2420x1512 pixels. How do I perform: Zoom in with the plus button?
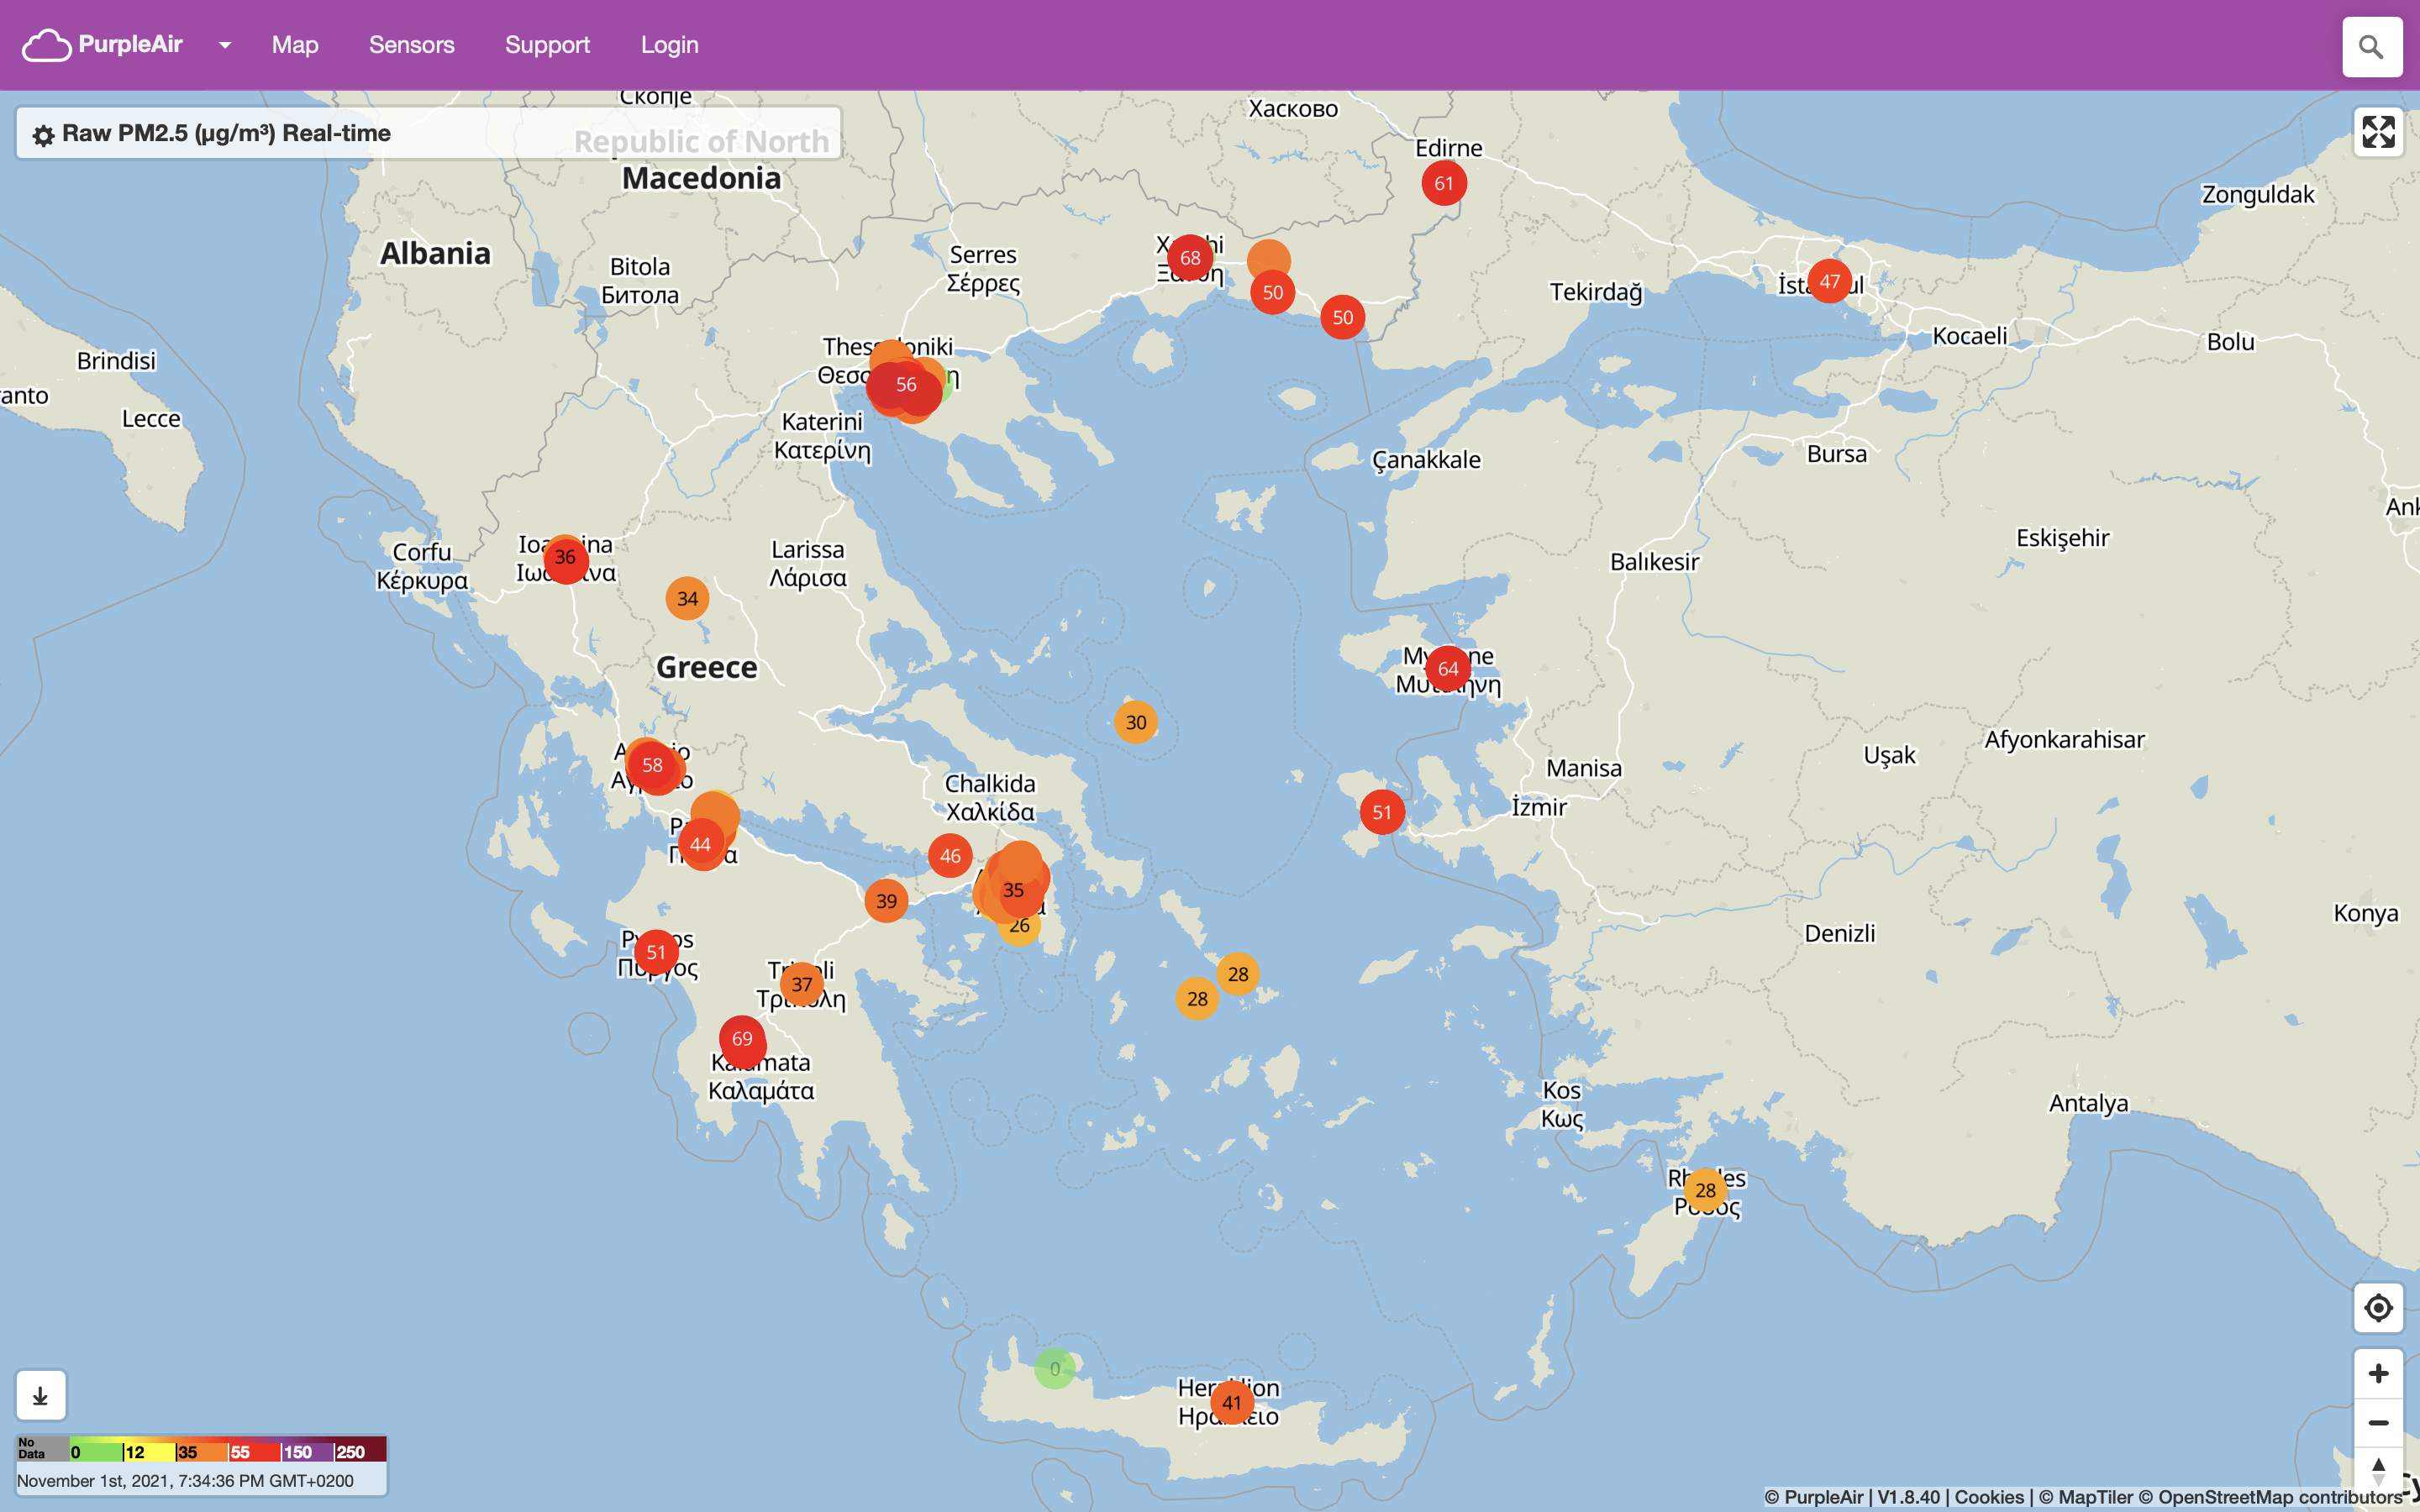2378,1374
